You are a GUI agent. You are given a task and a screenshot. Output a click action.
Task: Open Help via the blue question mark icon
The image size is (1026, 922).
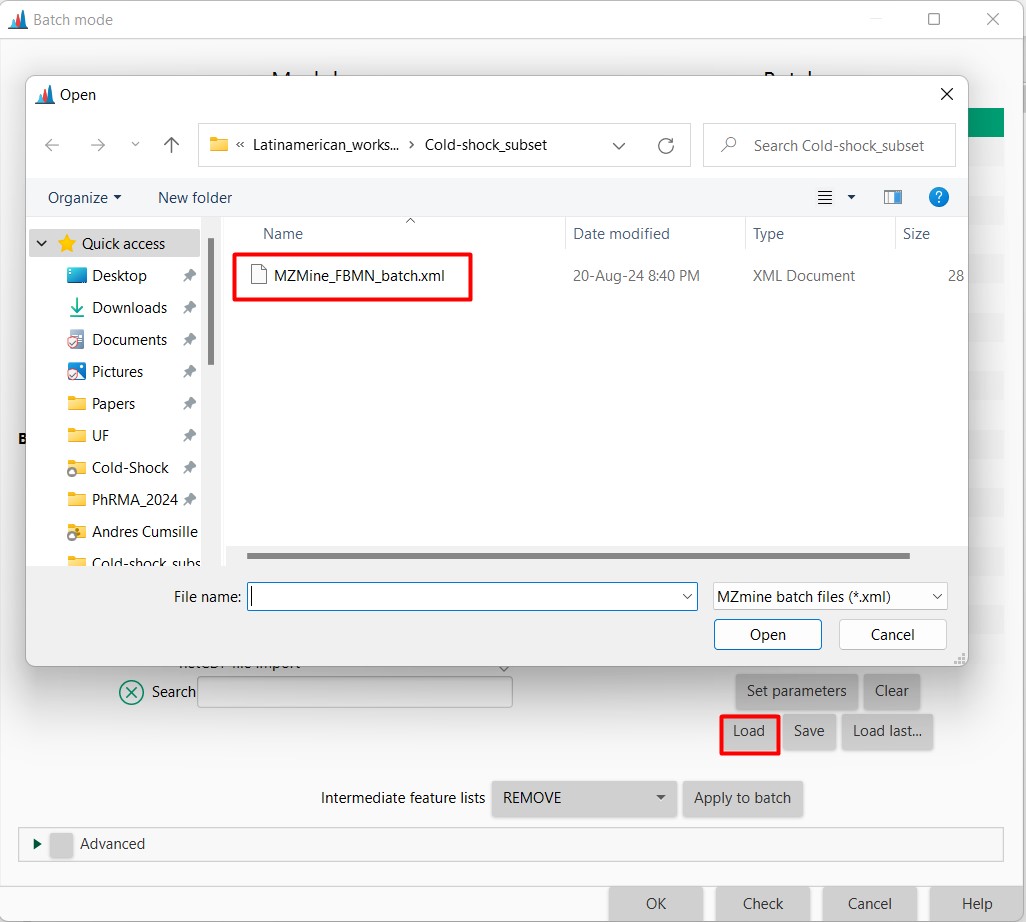tap(939, 197)
